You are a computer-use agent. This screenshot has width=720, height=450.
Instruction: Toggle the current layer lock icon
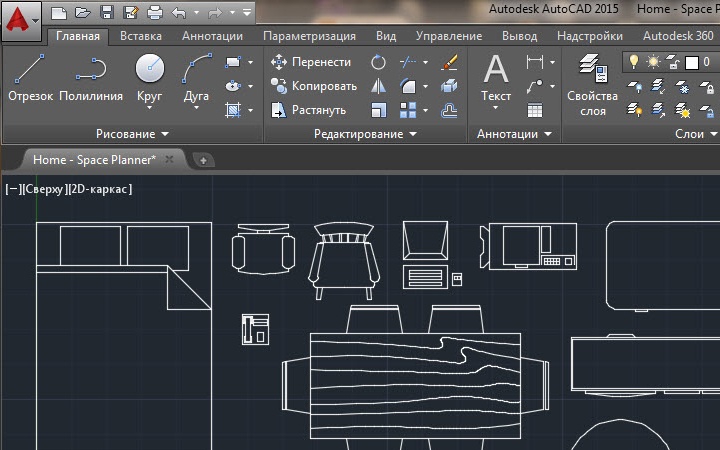673,62
